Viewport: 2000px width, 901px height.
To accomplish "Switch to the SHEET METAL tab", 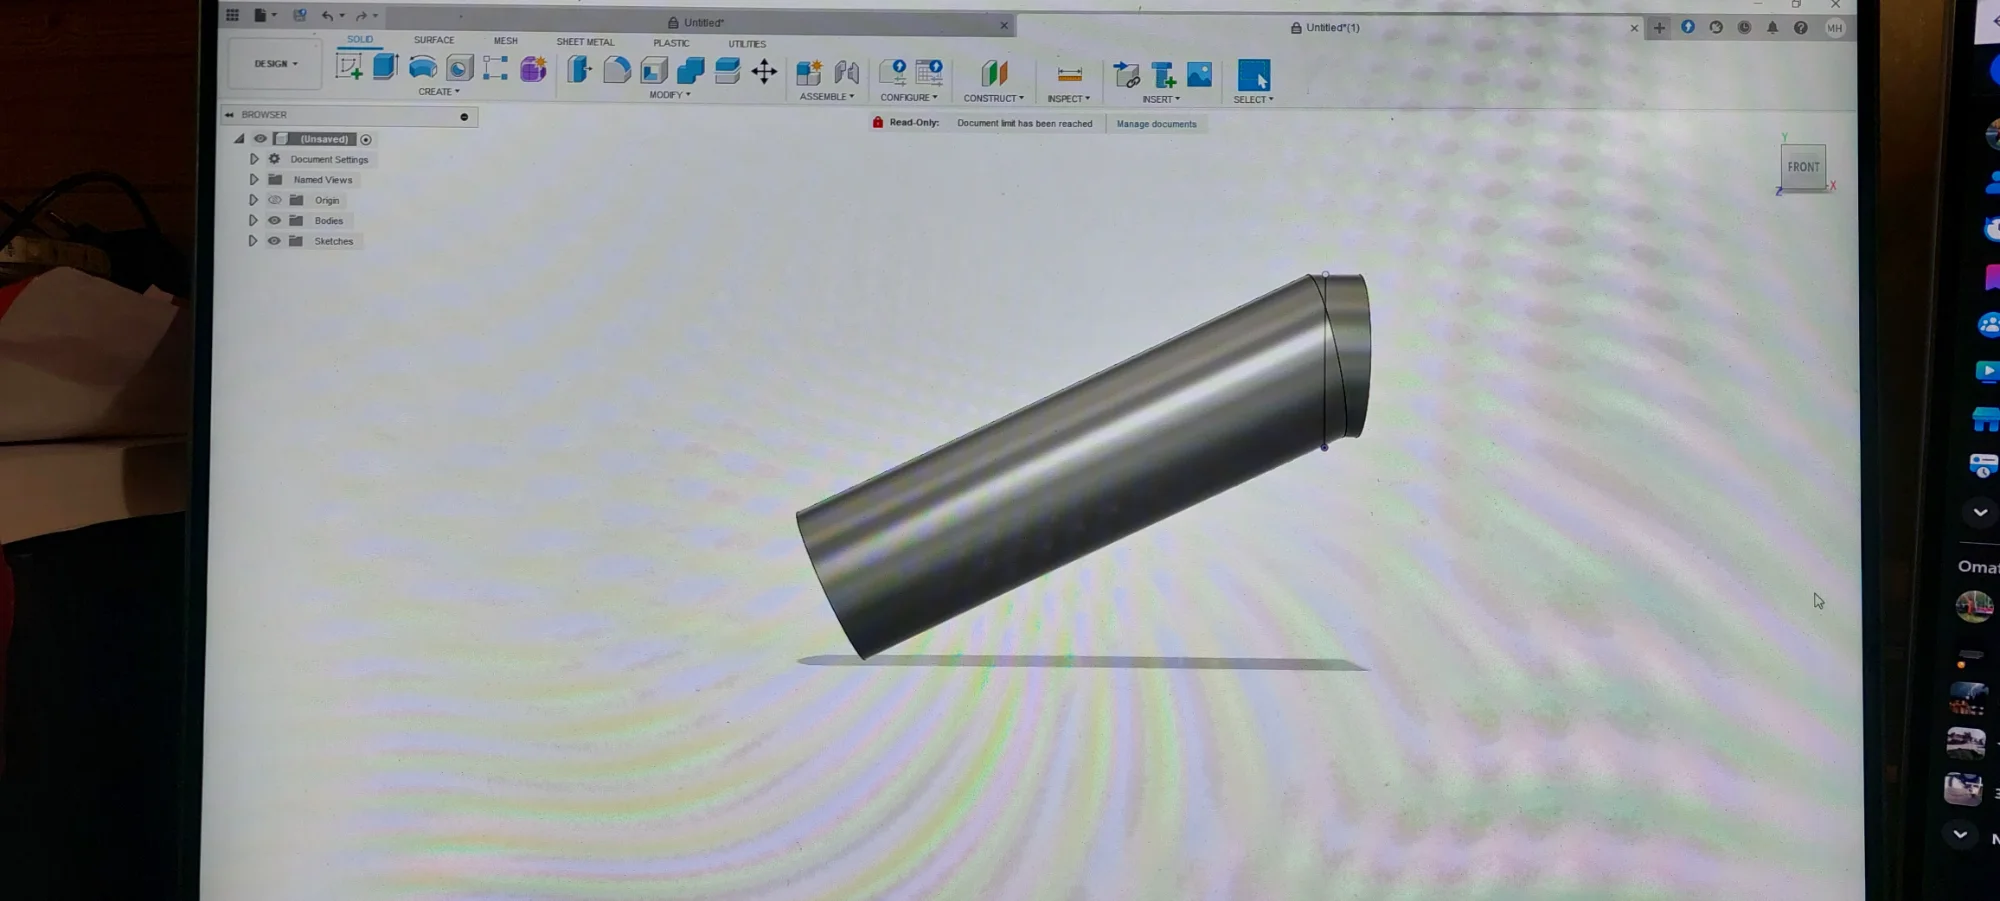I will point(585,42).
